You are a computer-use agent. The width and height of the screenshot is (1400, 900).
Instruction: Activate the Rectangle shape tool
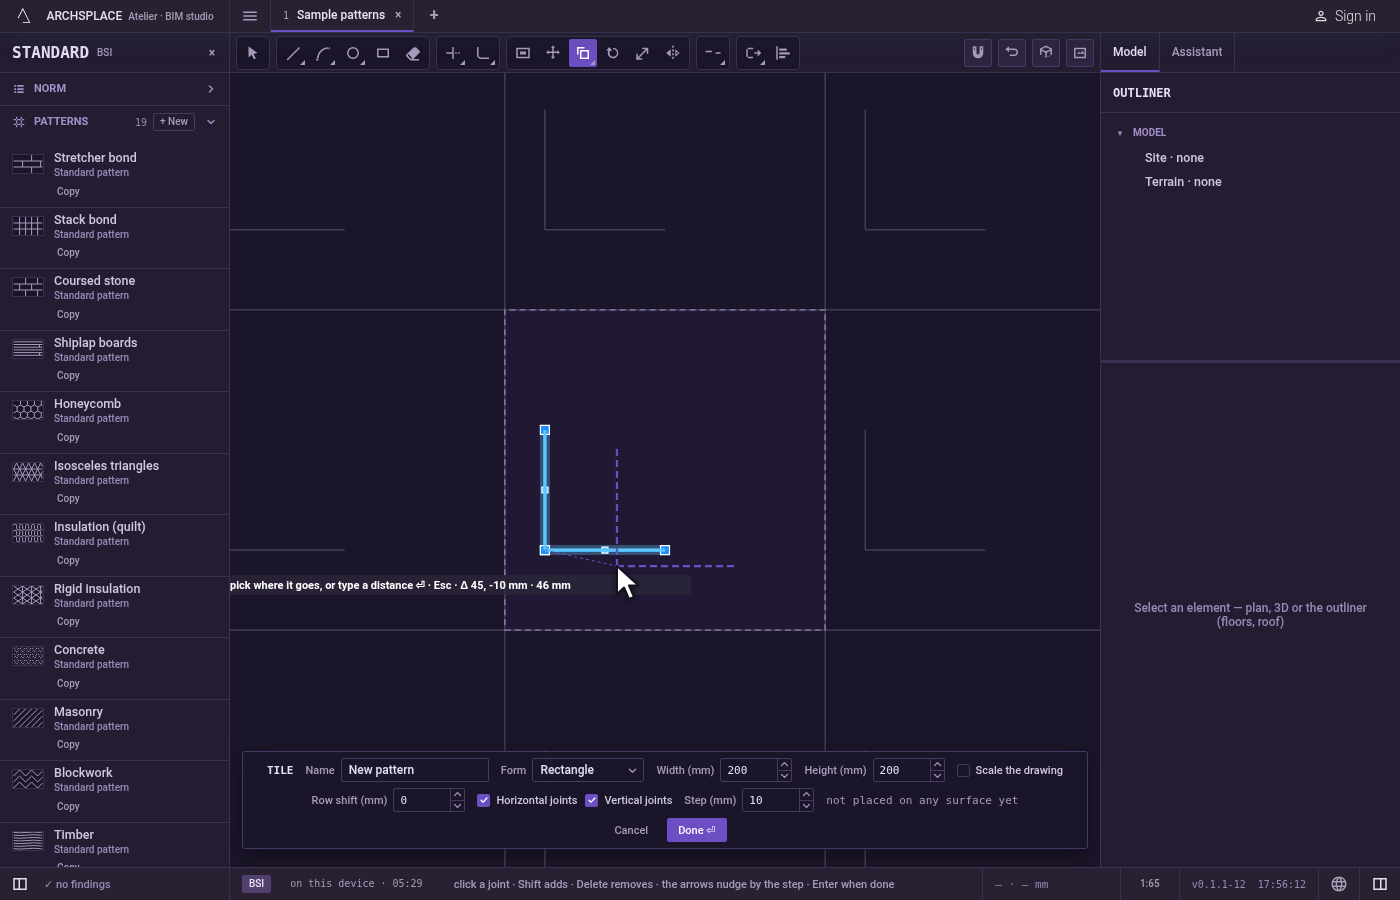[383, 53]
